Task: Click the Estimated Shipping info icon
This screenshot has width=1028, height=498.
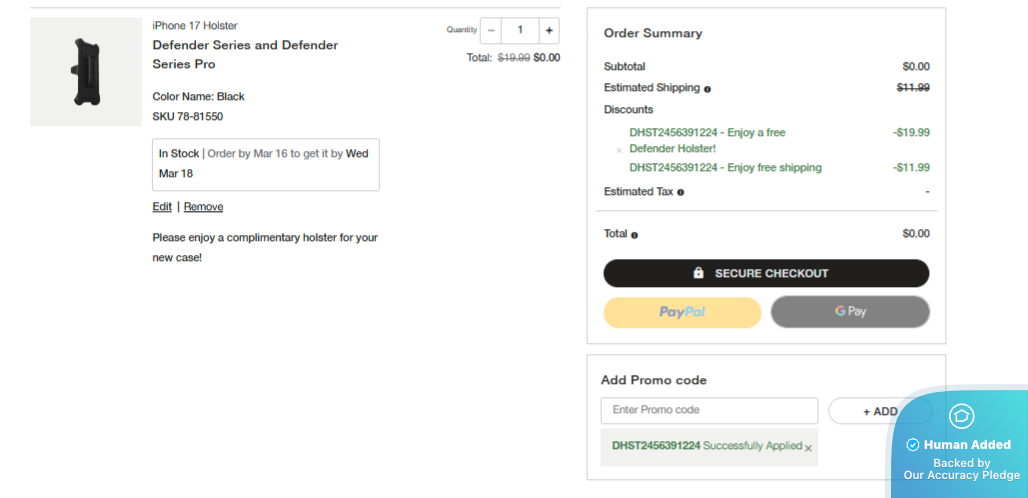Action: pos(707,89)
